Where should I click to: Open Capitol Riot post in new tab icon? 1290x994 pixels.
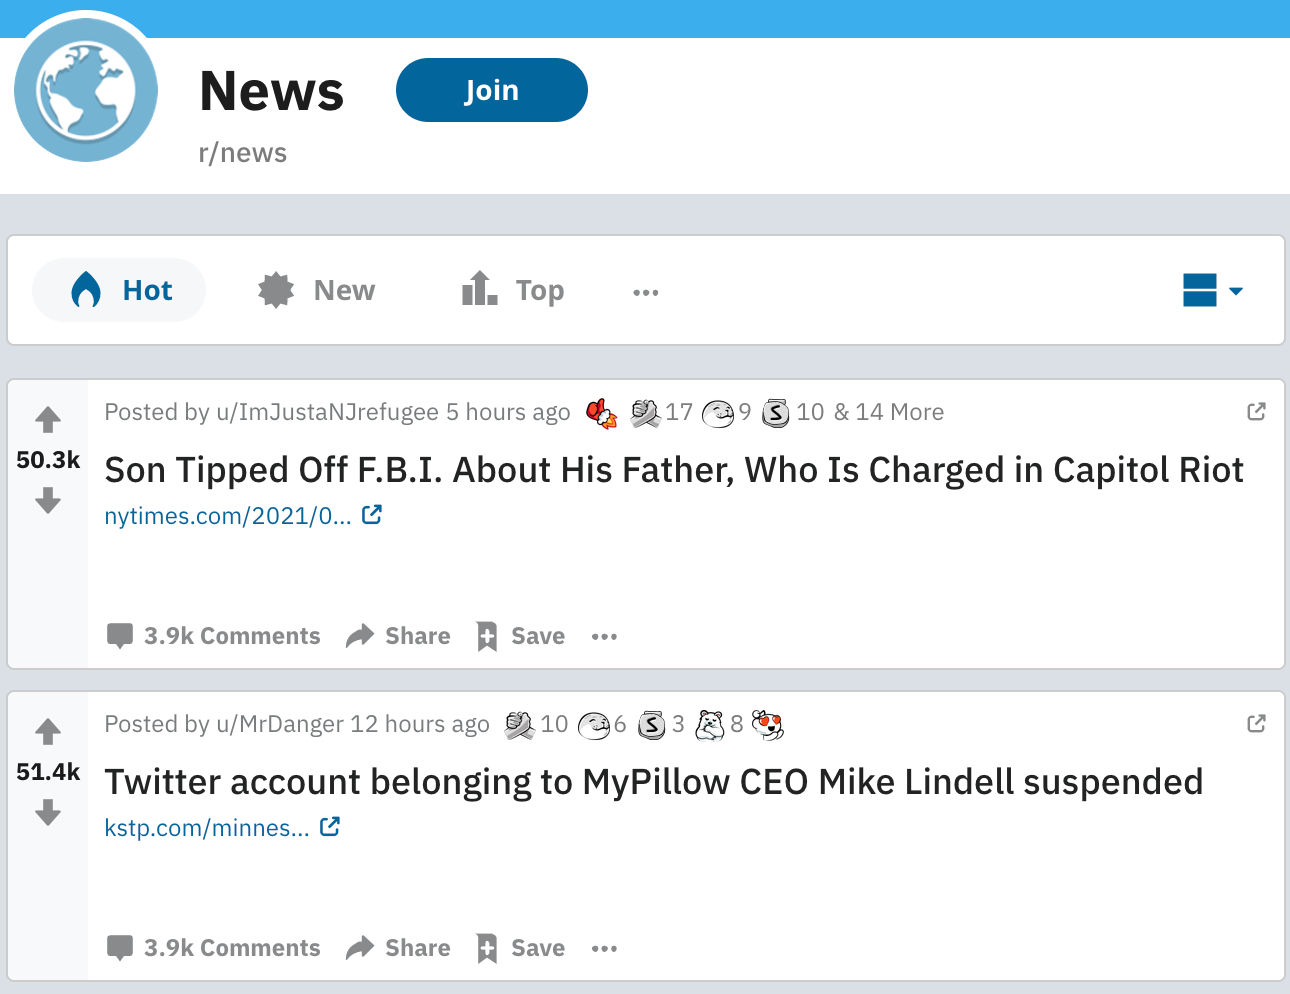1256,411
